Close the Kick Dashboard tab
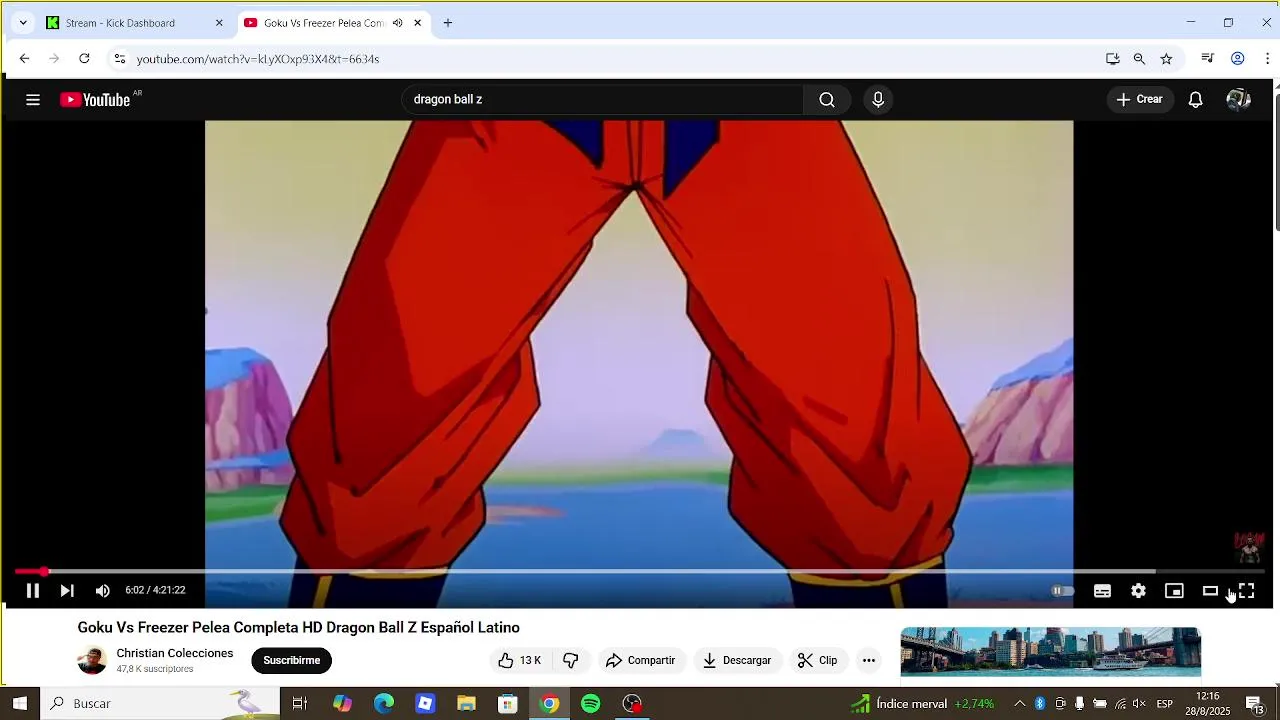Viewport: 1280px width, 720px height. click(x=219, y=23)
